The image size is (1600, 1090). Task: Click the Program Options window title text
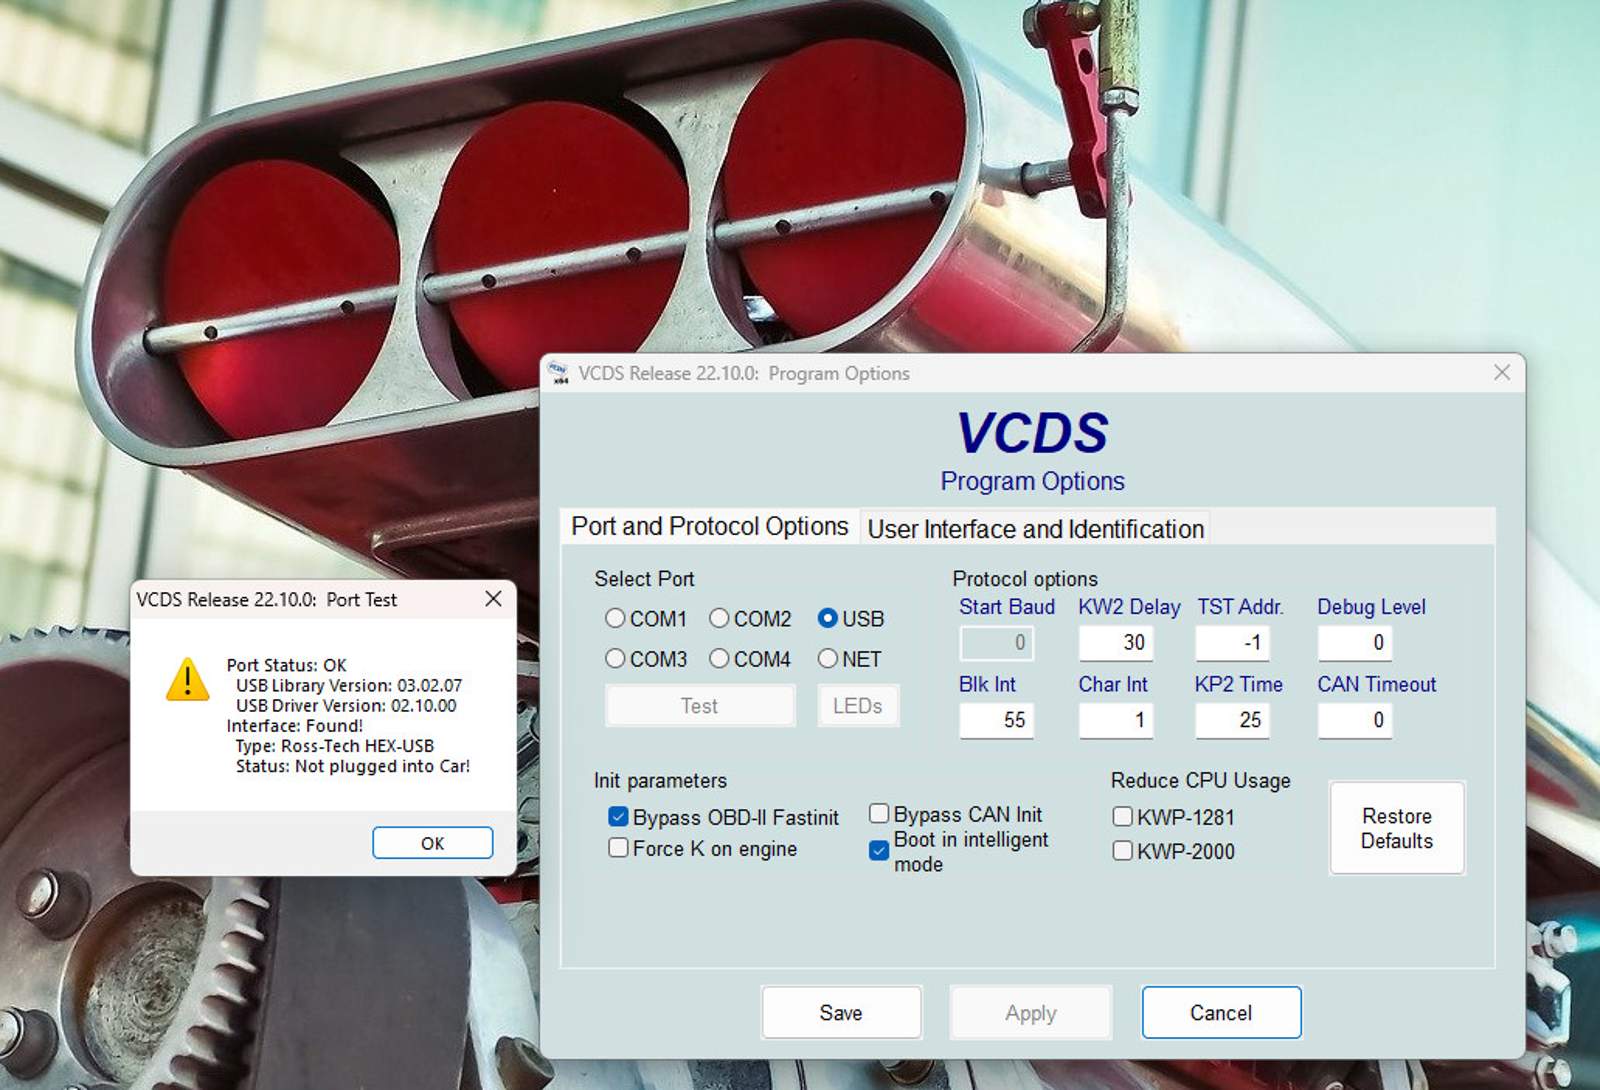coord(744,373)
